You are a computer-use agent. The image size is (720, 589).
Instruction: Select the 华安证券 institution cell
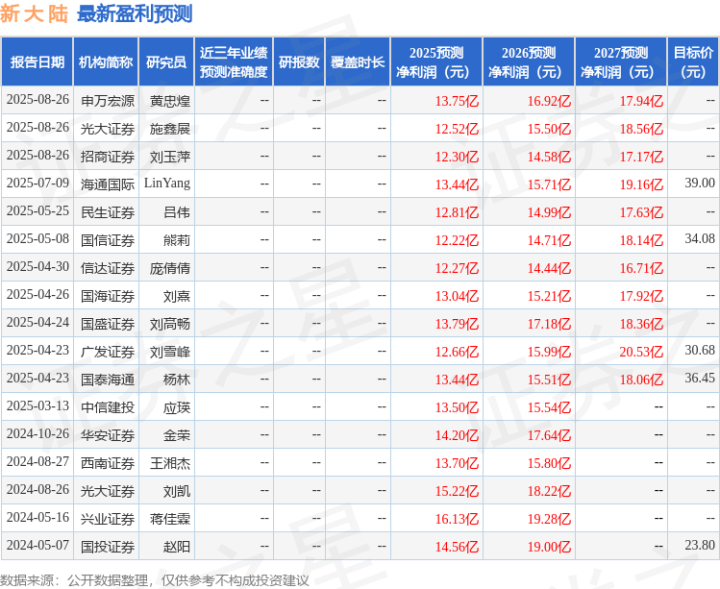point(107,435)
